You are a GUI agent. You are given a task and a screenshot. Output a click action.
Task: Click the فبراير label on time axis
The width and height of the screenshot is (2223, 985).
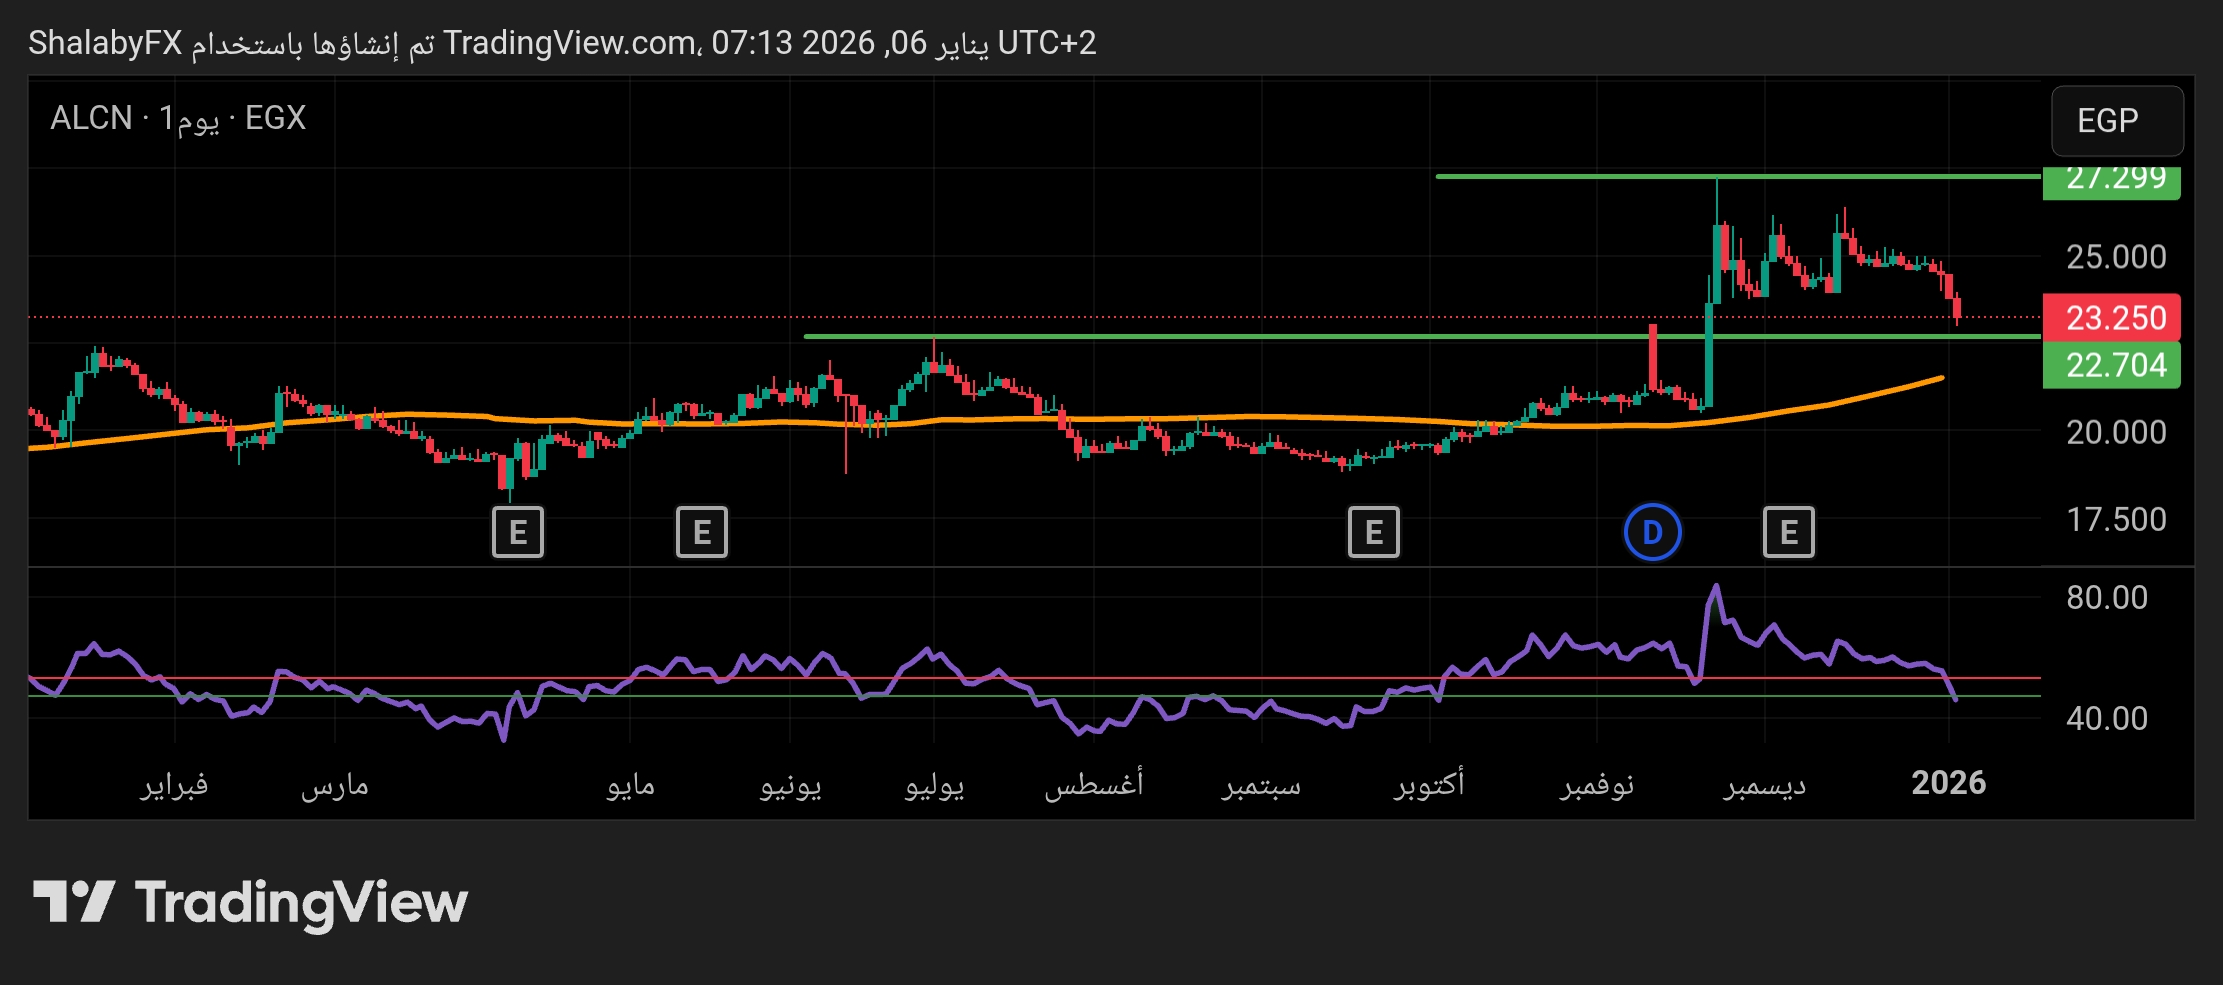[174, 785]
